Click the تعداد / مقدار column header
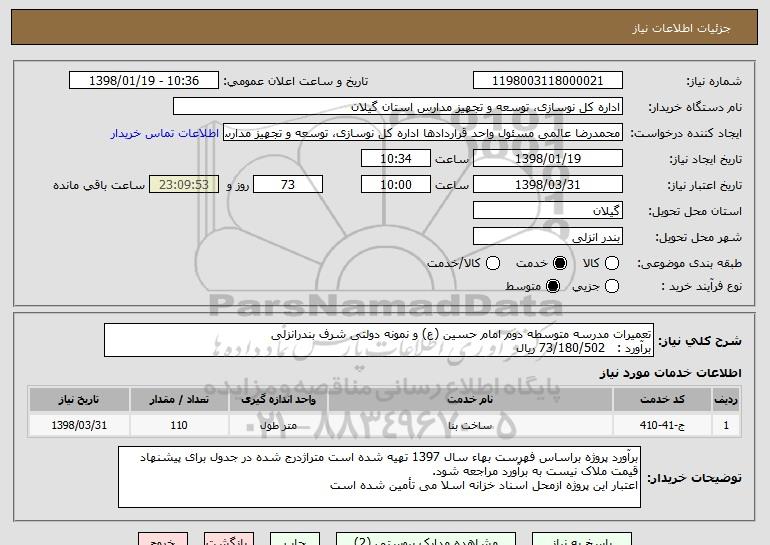This screenshot has width=770, height=545. [179, 400]
